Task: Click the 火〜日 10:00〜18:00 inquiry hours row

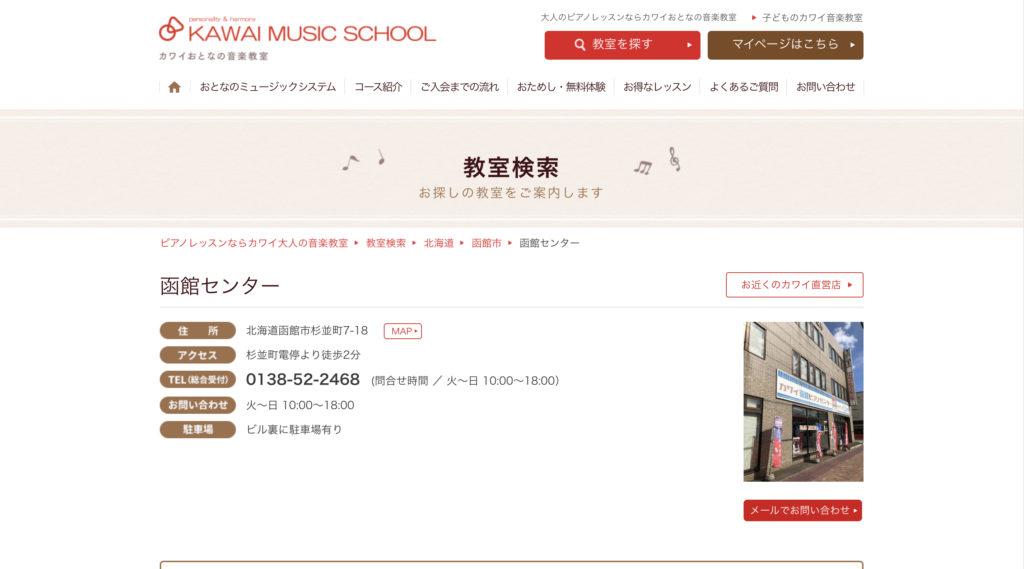Action: (x=300, y=405)
